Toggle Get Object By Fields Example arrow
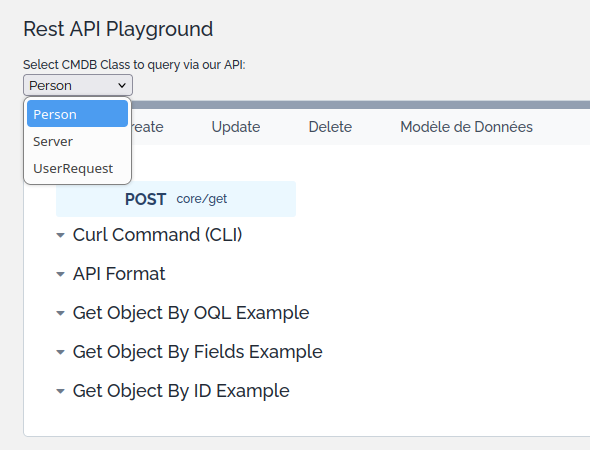590x450 pixels. coord(60,353)
